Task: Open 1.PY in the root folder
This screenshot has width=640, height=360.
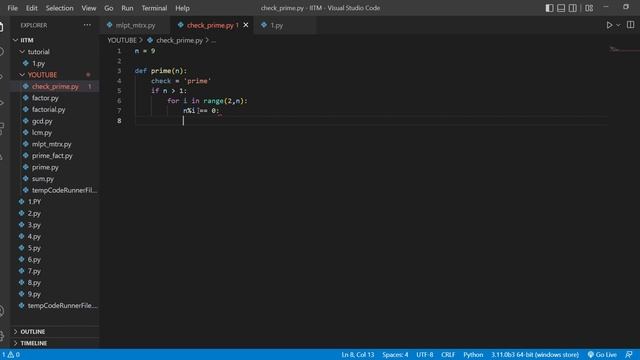Action: [34, 202]
